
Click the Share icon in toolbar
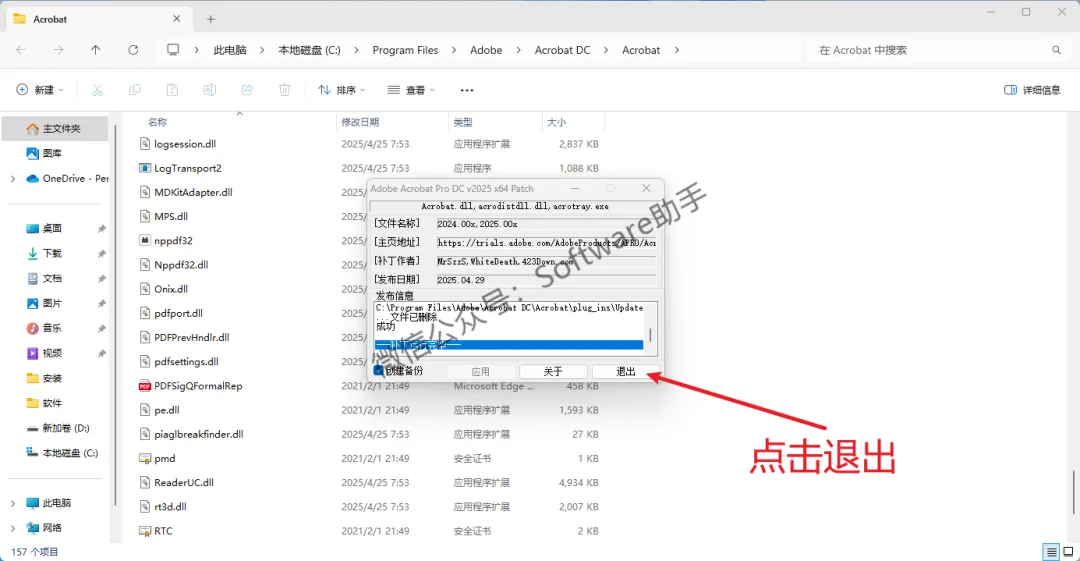coord(247,90)
